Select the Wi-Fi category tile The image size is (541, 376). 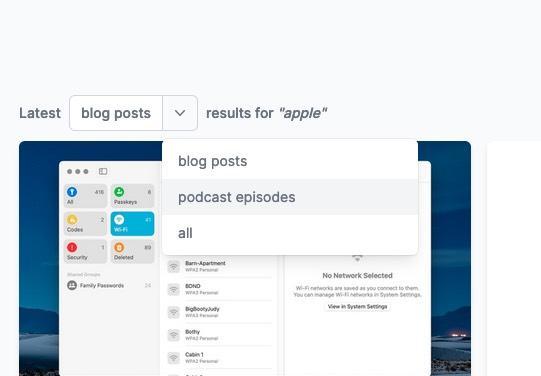click(x=132, y=224)
